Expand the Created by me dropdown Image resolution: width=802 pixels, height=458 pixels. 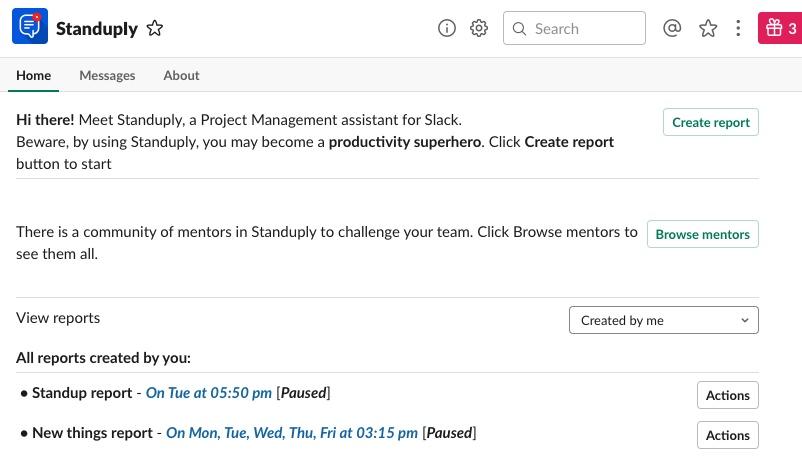[x=663, y=320]
